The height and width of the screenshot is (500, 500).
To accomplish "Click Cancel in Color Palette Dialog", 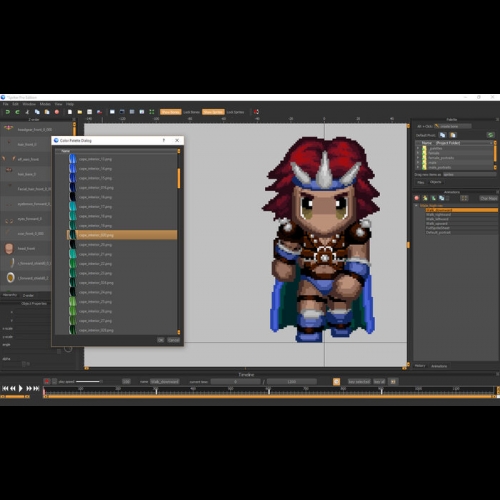I will 173,340.
